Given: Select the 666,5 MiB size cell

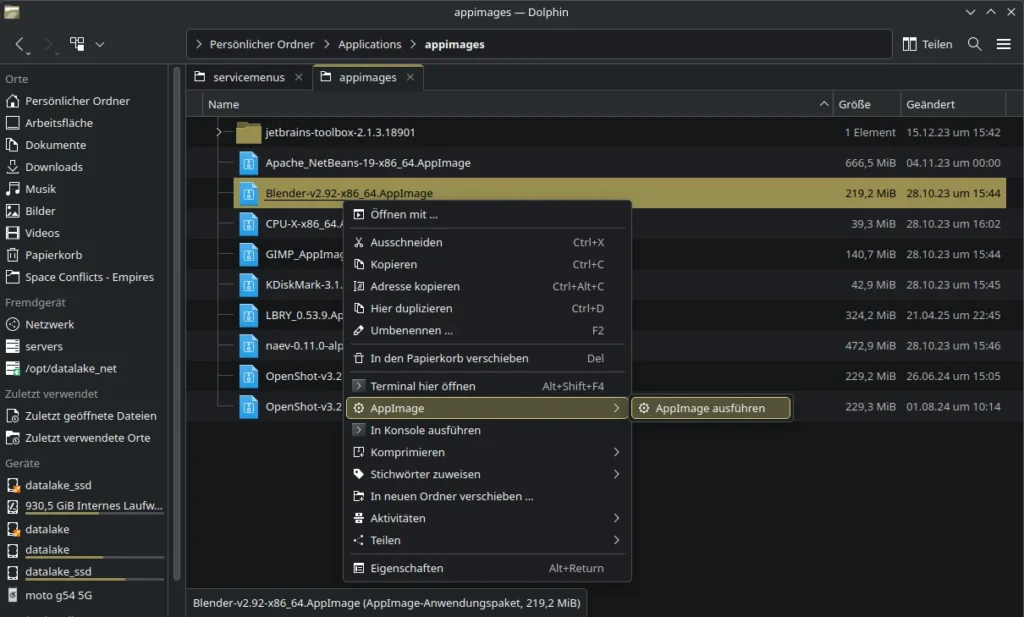Looking at the screenshot, I should tap(870, 163).
